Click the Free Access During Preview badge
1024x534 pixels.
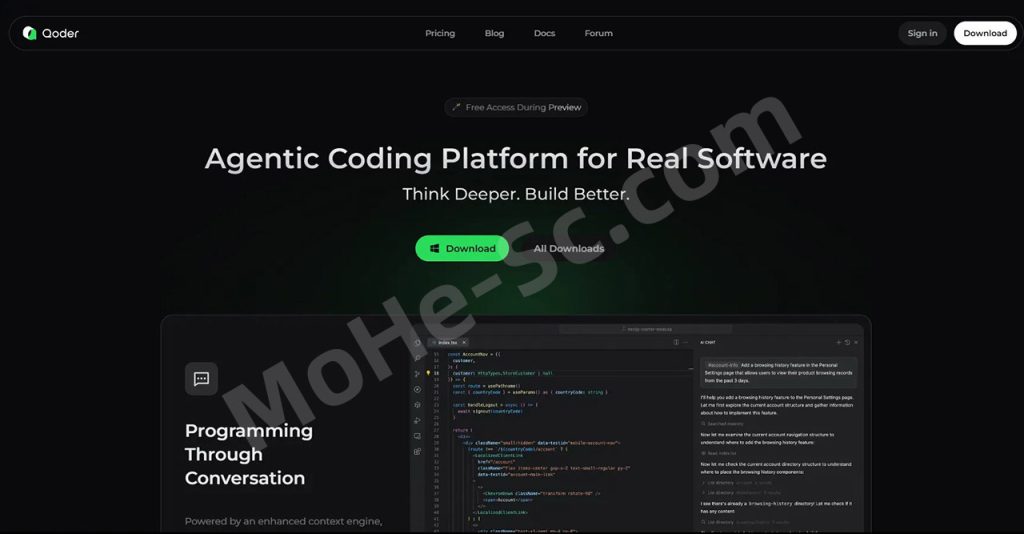(x=516, y=107)
